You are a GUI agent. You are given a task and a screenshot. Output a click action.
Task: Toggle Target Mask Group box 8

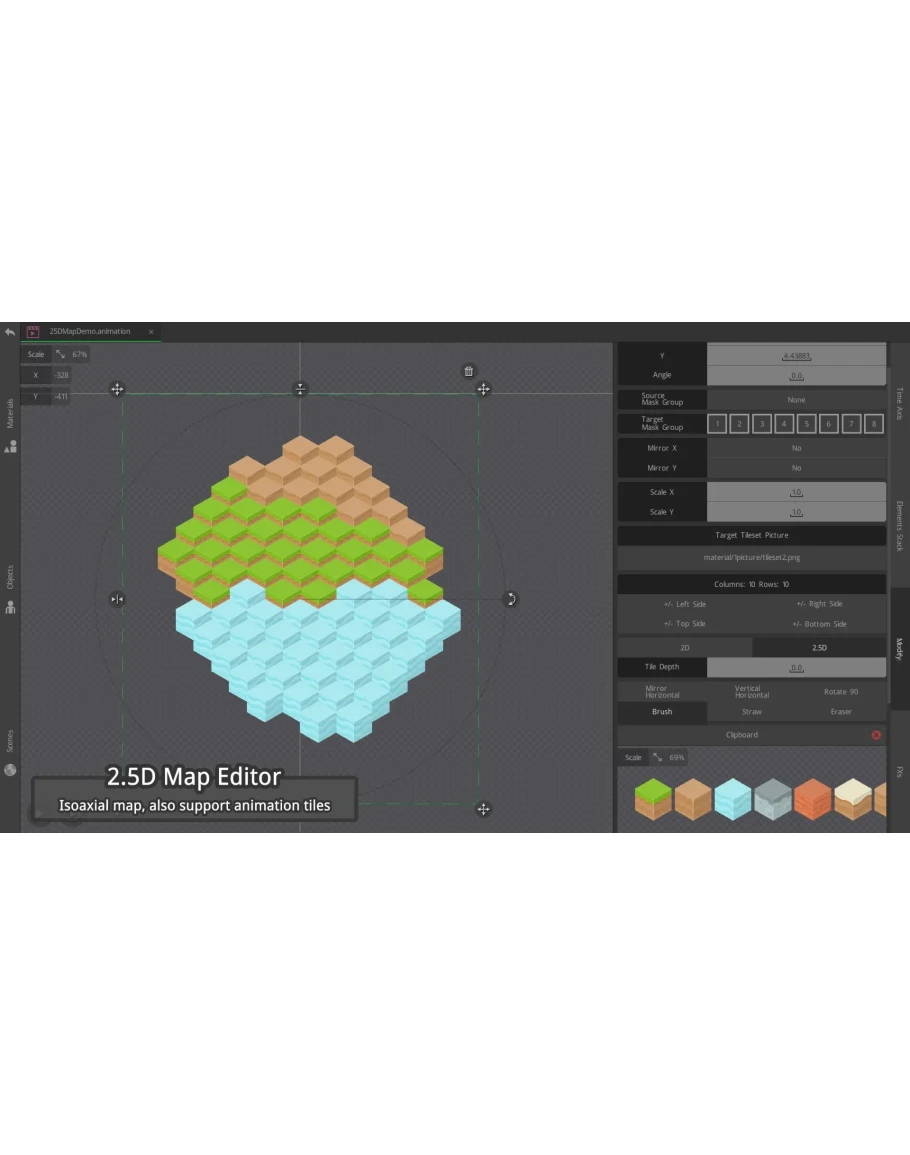[874, 424]
